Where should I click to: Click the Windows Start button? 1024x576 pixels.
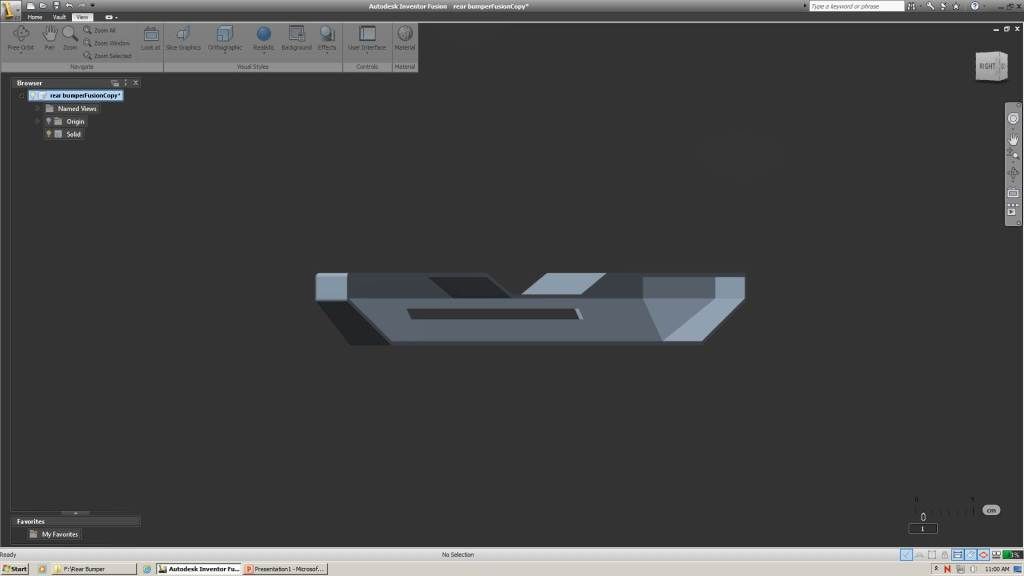point(15,569)
